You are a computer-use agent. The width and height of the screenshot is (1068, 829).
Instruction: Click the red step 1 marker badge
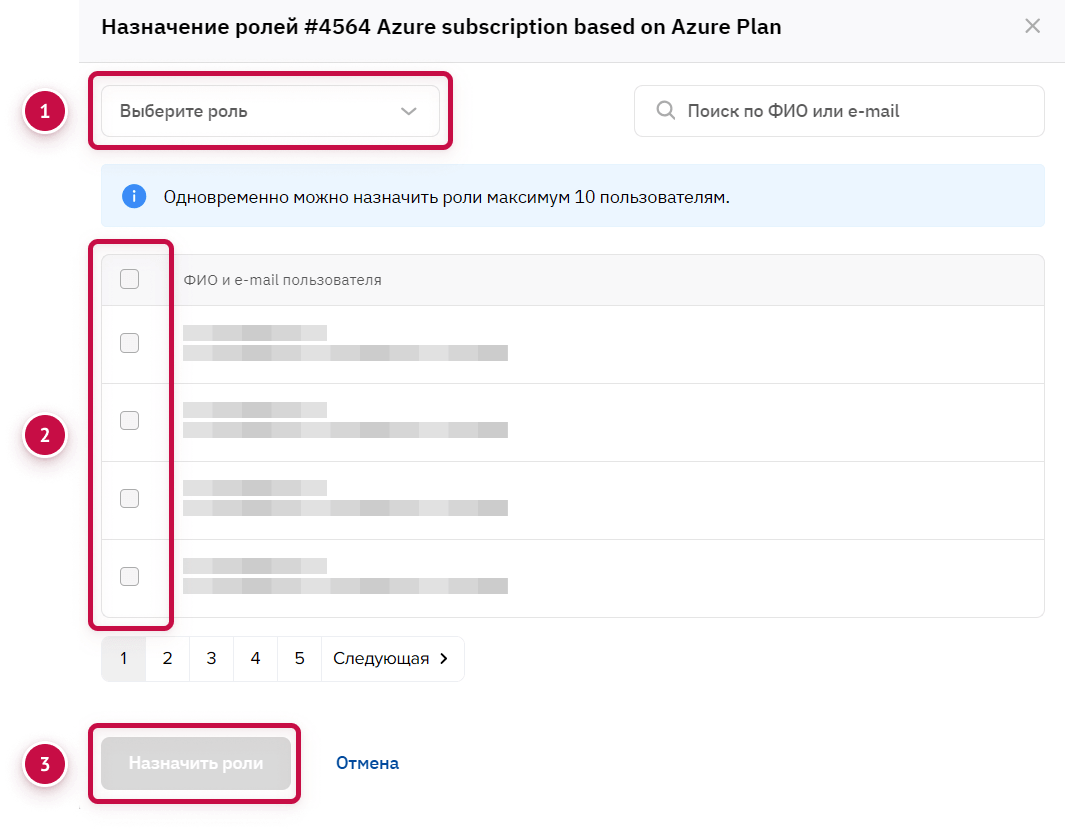coord(45,111)
